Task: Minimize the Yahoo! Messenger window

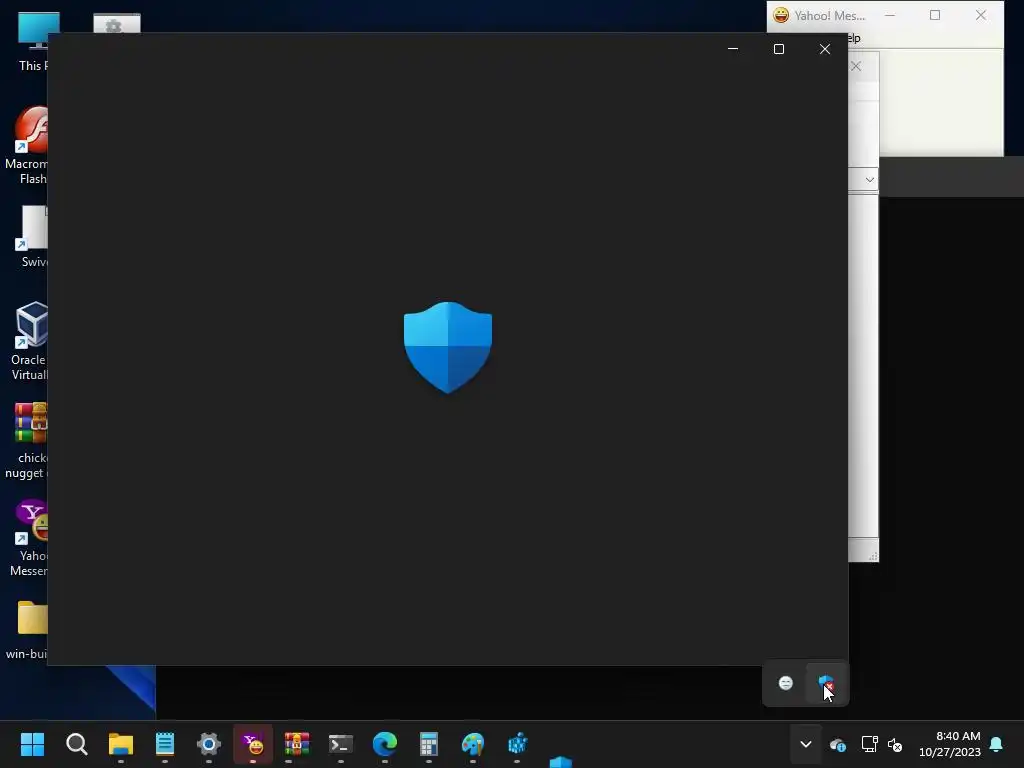Action: [889, 15]
